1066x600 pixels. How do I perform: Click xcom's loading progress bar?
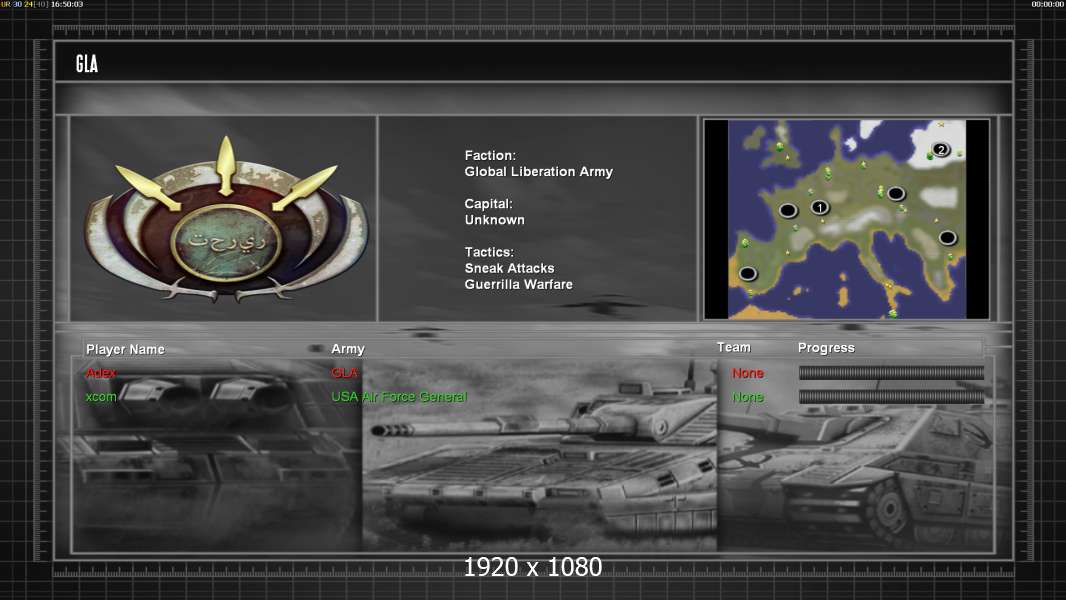pos(891,397)
